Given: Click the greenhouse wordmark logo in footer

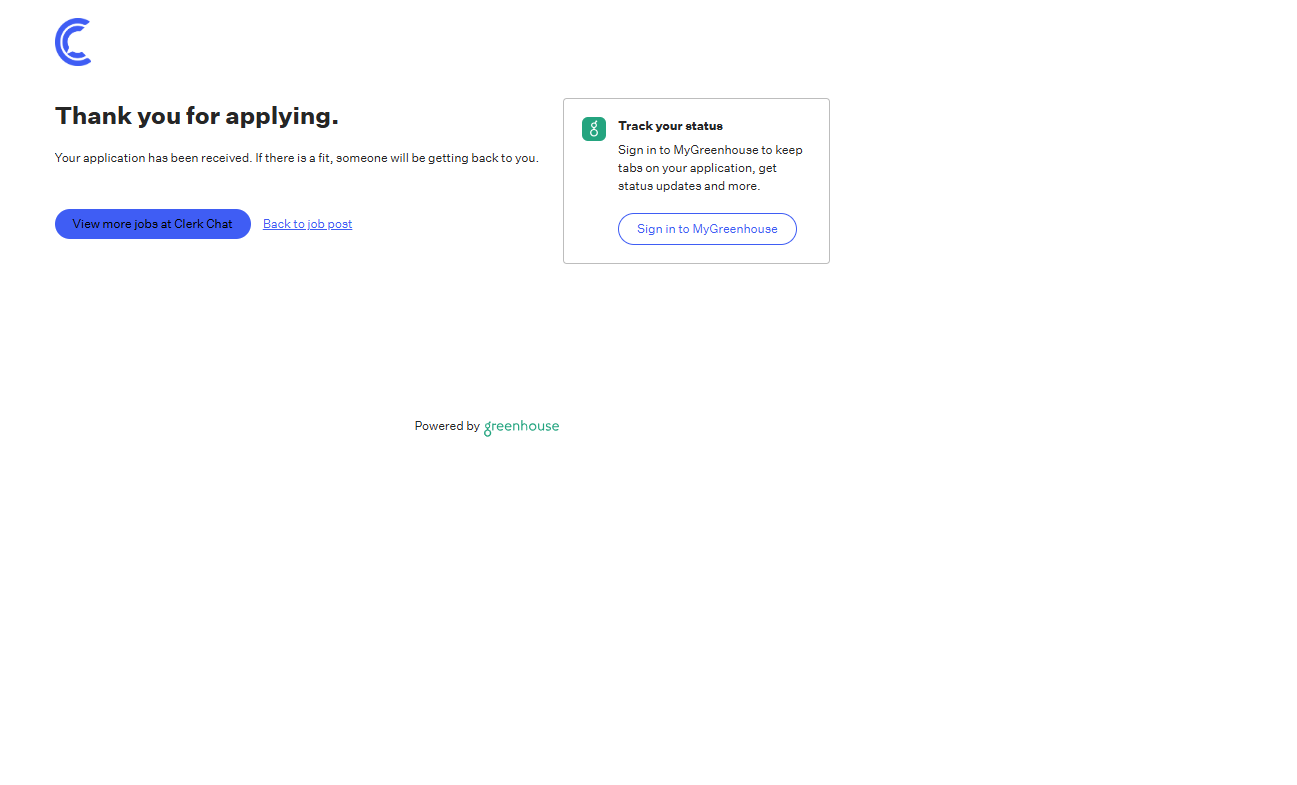Looking at the screenshot, I should click(521, 427).
